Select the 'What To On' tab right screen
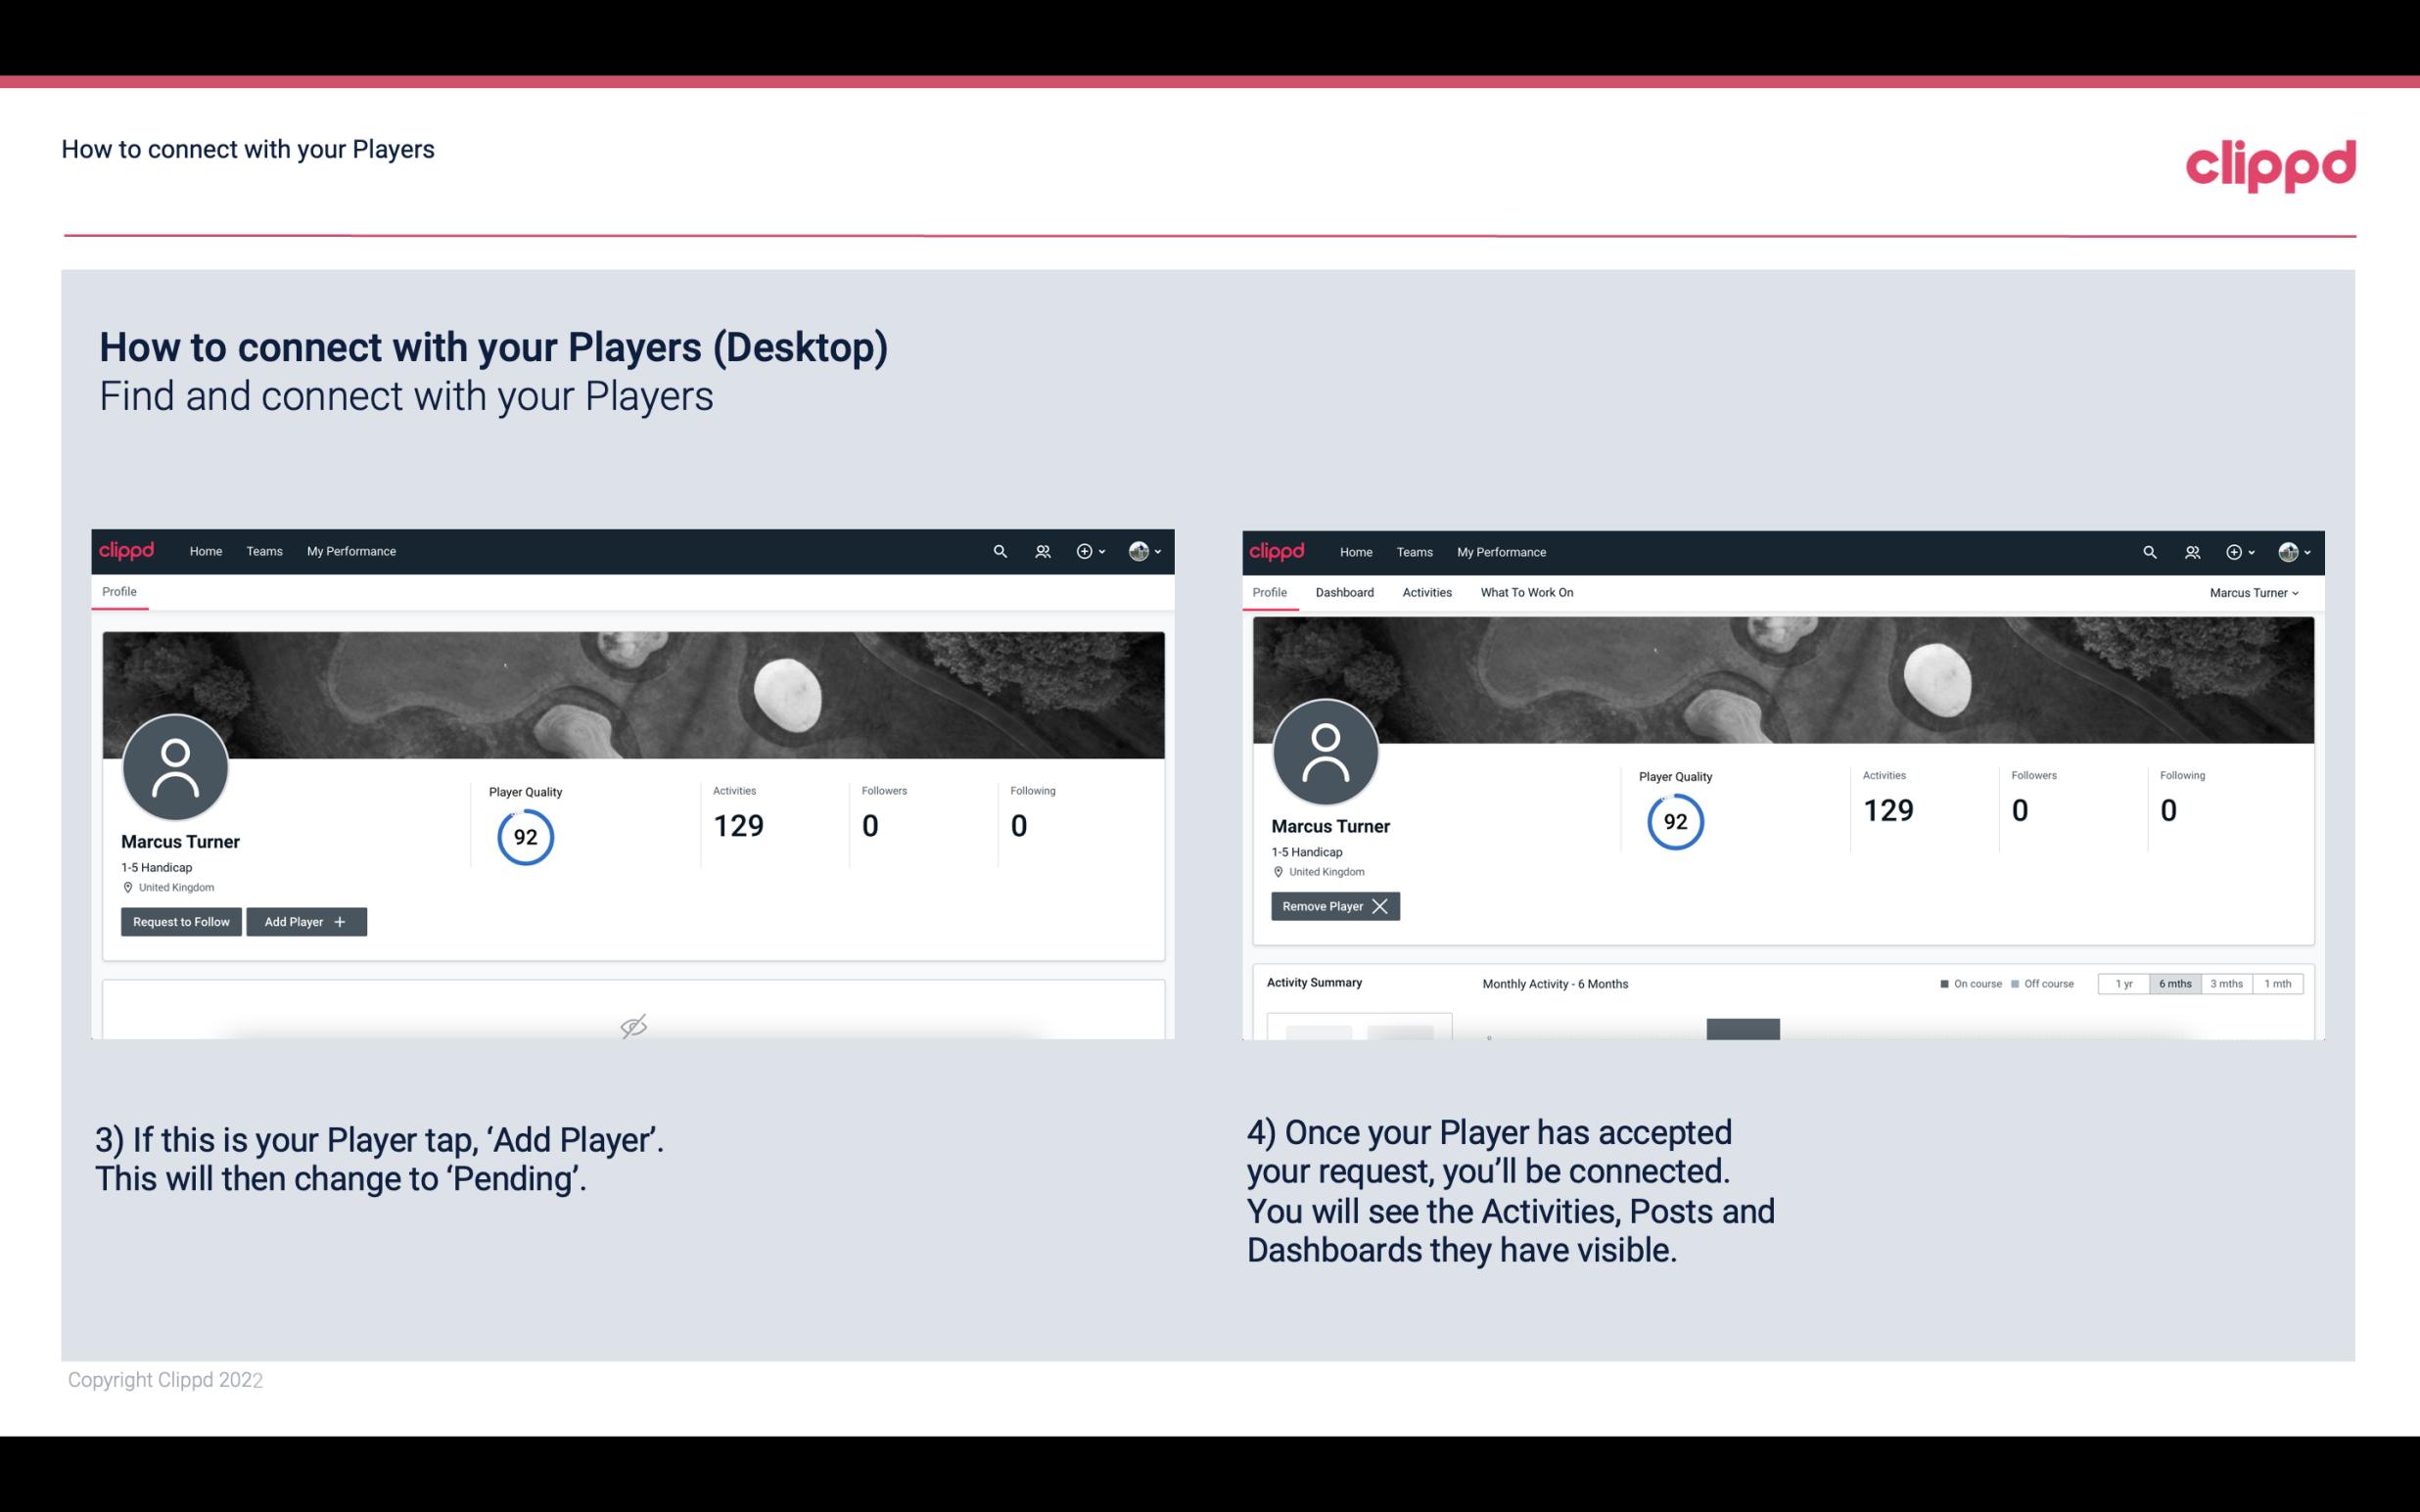 point(1526,592)
